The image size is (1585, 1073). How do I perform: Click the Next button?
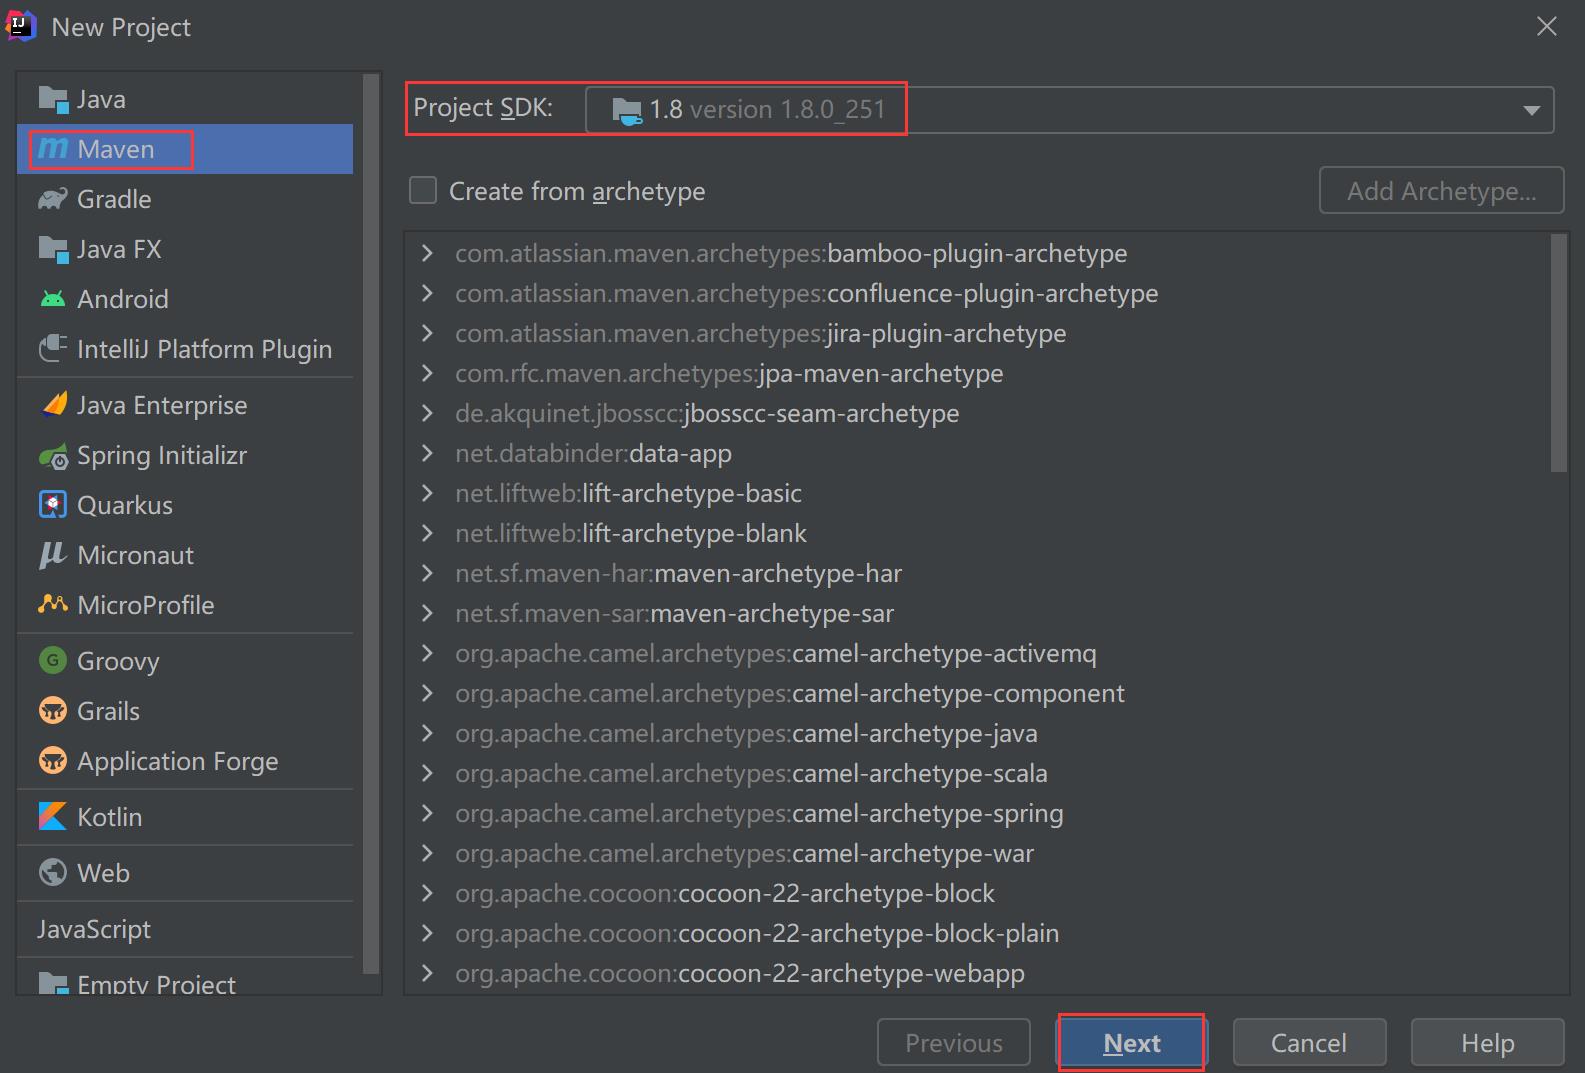(1132, 1043)
